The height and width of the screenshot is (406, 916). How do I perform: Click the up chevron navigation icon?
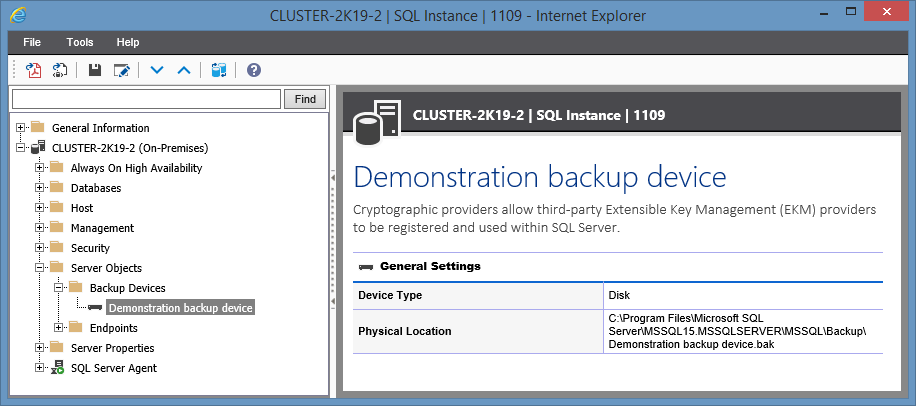click(x=184, y=71)
